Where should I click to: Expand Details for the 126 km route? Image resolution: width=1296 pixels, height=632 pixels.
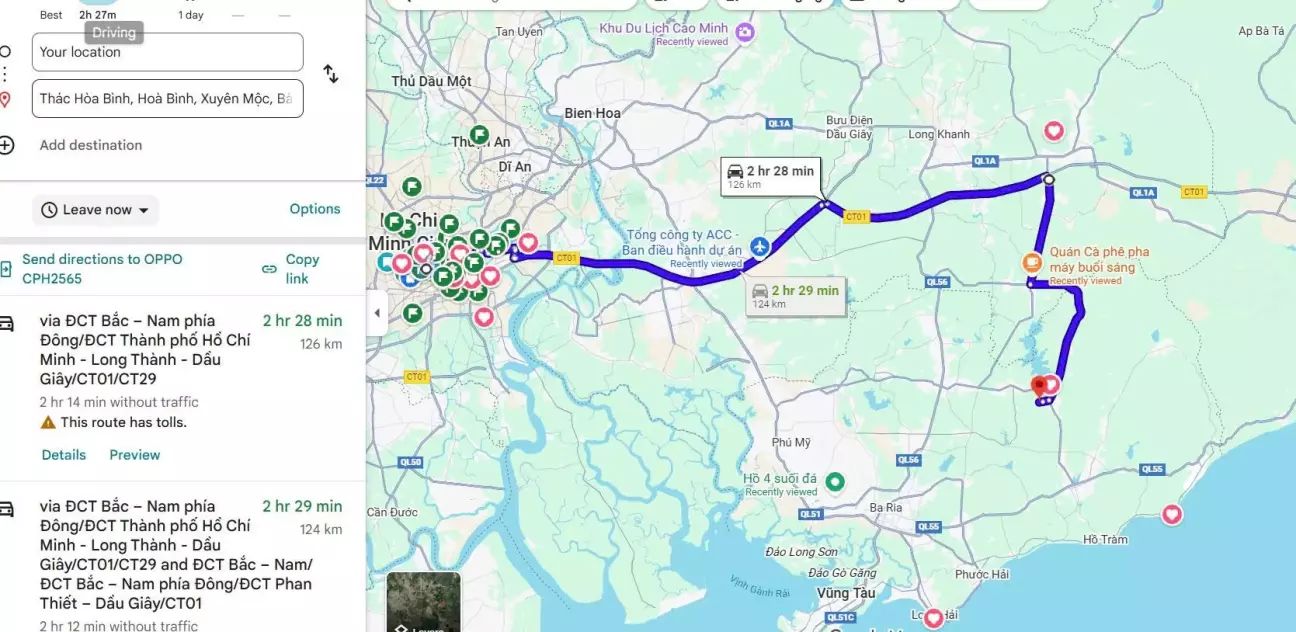64,455
